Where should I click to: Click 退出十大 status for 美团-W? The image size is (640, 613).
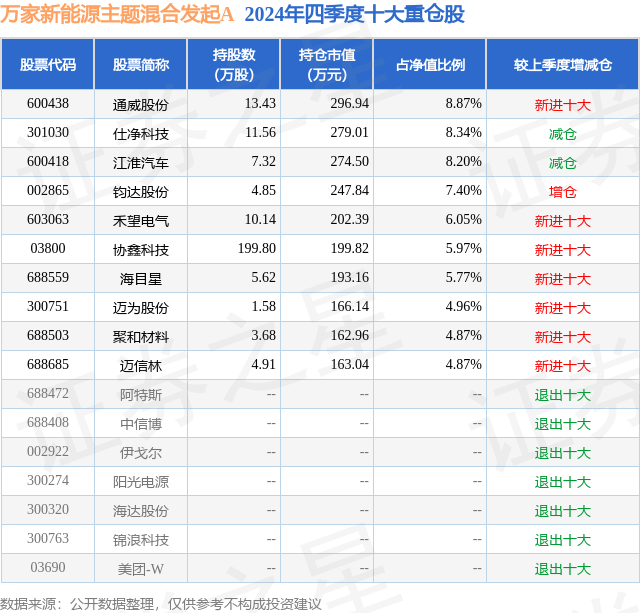tap(563, 569)
